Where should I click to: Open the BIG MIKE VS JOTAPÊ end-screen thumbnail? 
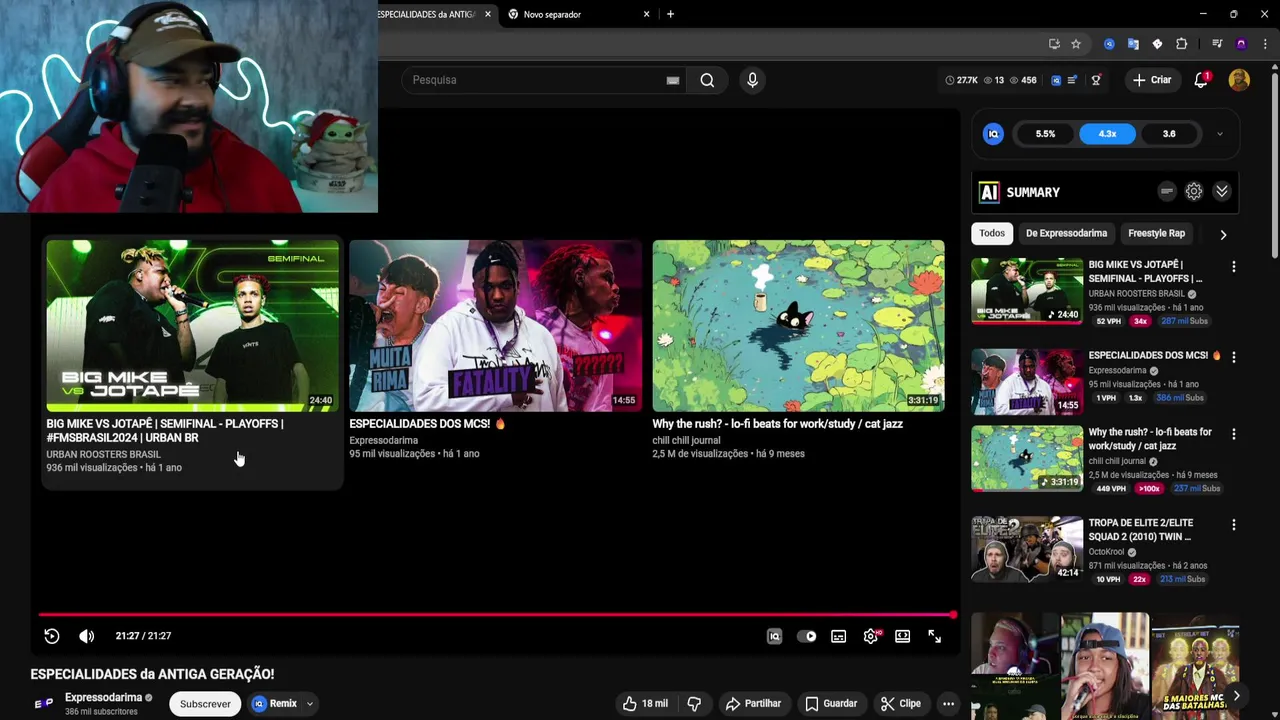pyautogui.click(x=192, y=326)
